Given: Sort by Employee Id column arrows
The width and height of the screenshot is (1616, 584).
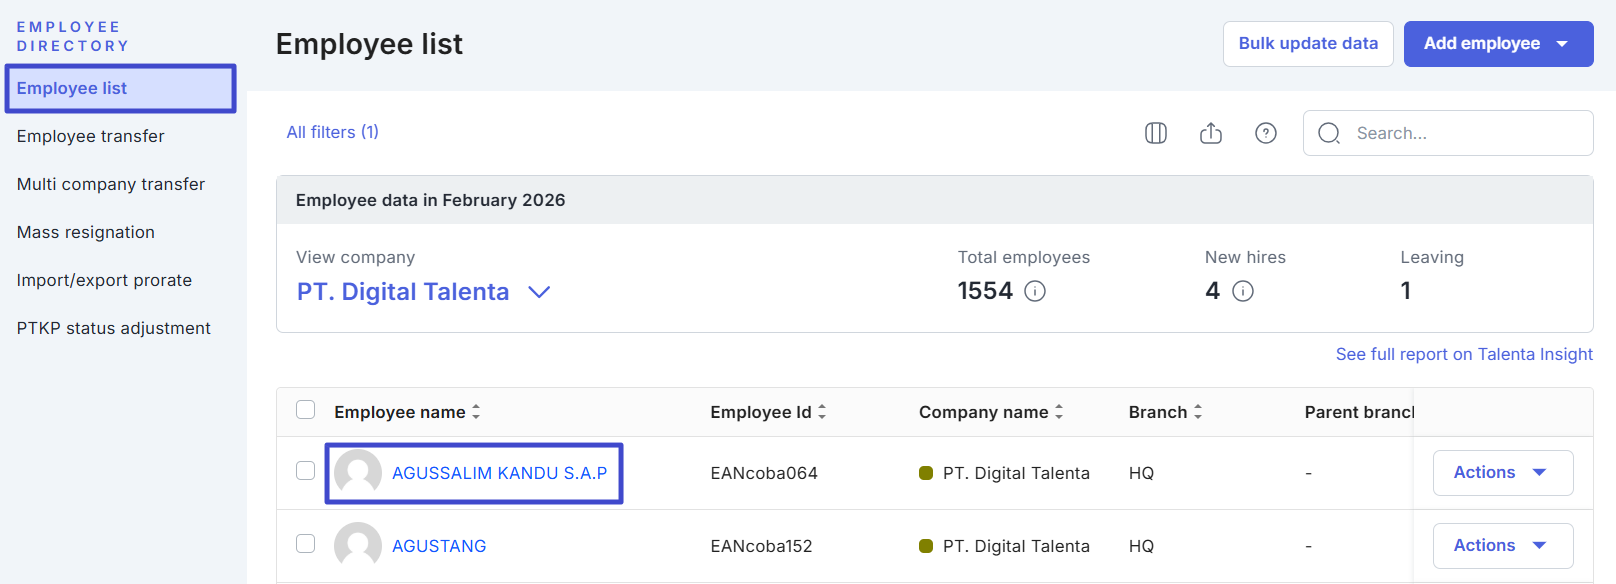Looking at the screenshot, I should coord(822,412).
